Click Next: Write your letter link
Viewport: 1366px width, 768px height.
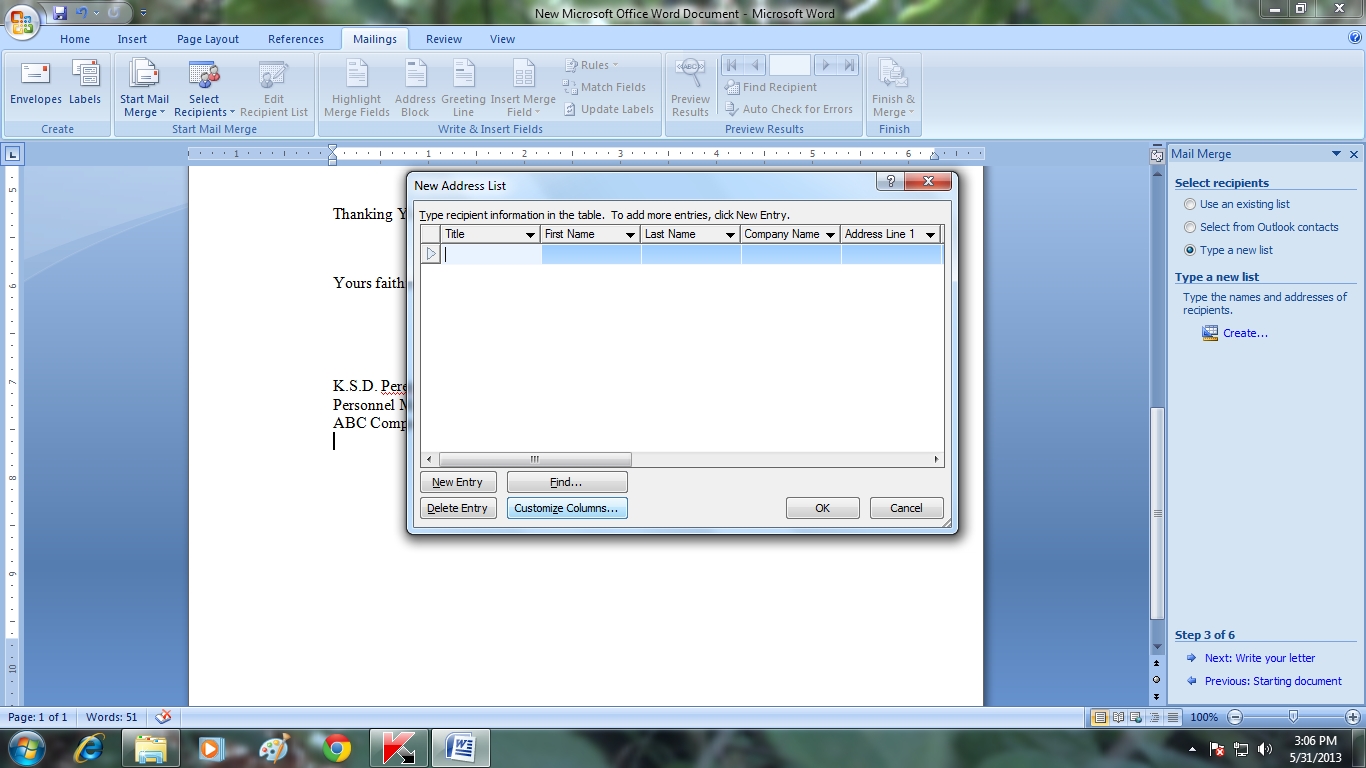(x=1260, y=658)
